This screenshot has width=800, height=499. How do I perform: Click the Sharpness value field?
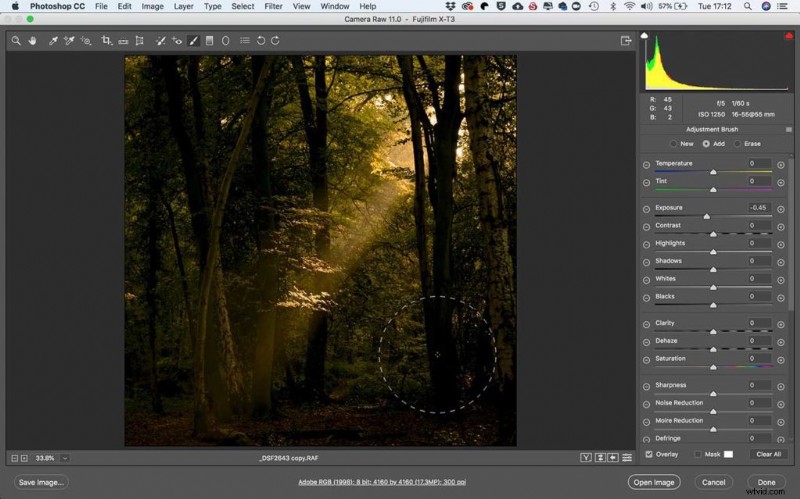[x=758, y=385]
